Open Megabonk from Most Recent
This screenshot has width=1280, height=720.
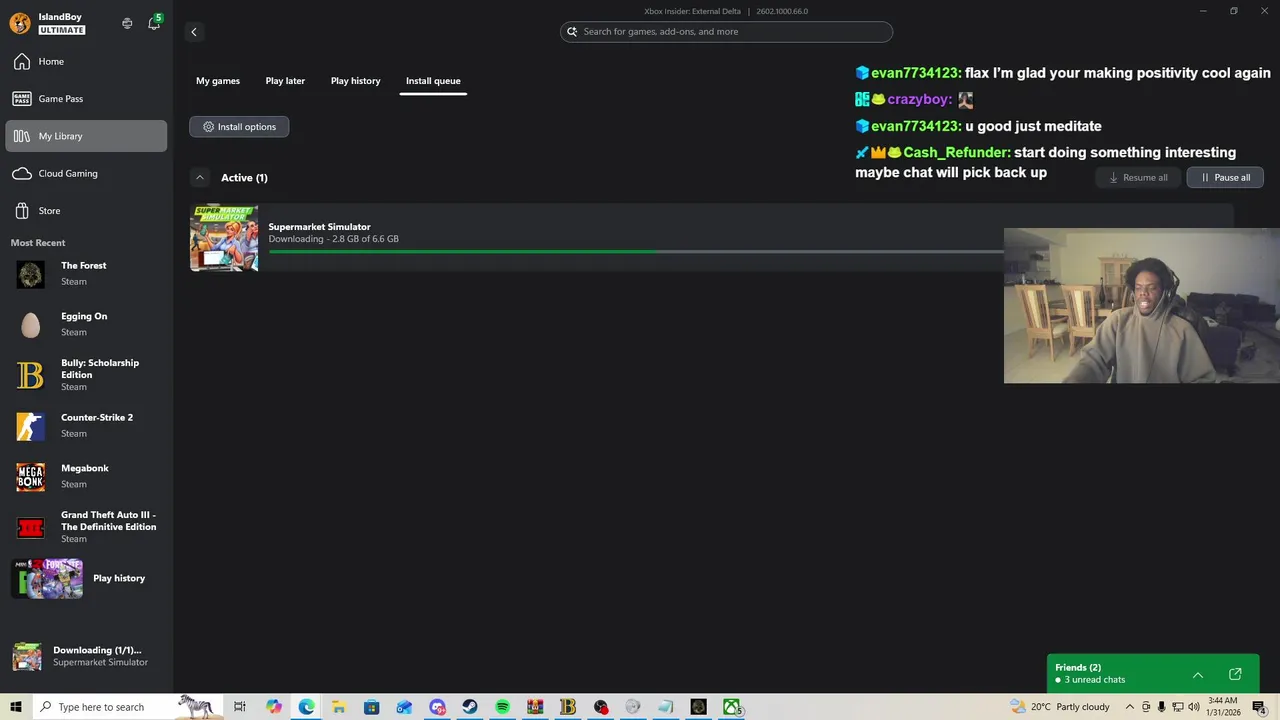coord(86,476)
